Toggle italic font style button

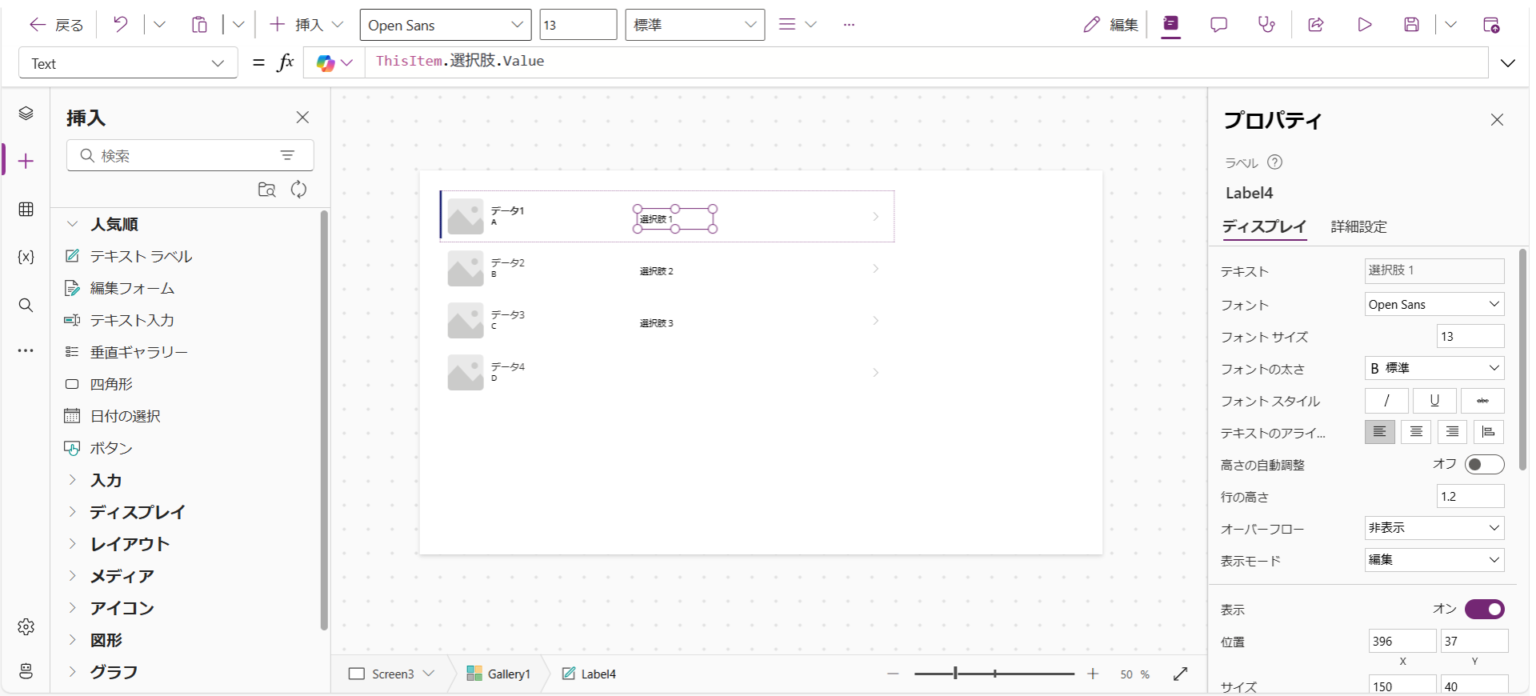pos(1386,401)
